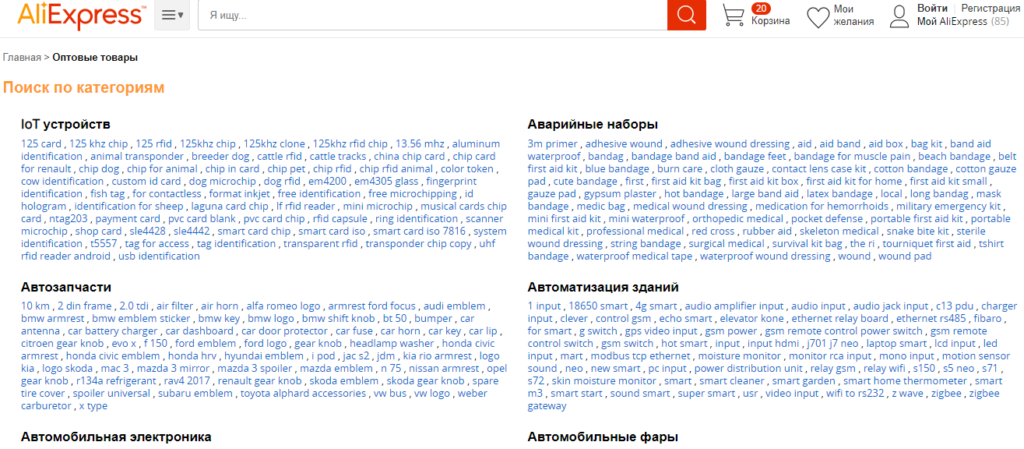Open Мой AliExpress menu
The width and height of the screenshot is (1024, 449).
pos(963,22)
